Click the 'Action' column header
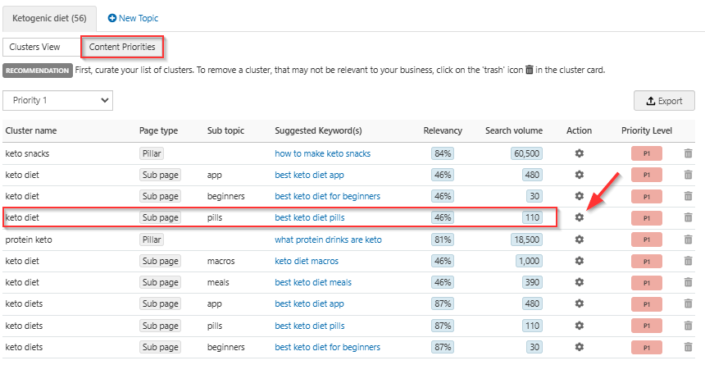This screenshot has height=365, width=705. click(579, 131)
